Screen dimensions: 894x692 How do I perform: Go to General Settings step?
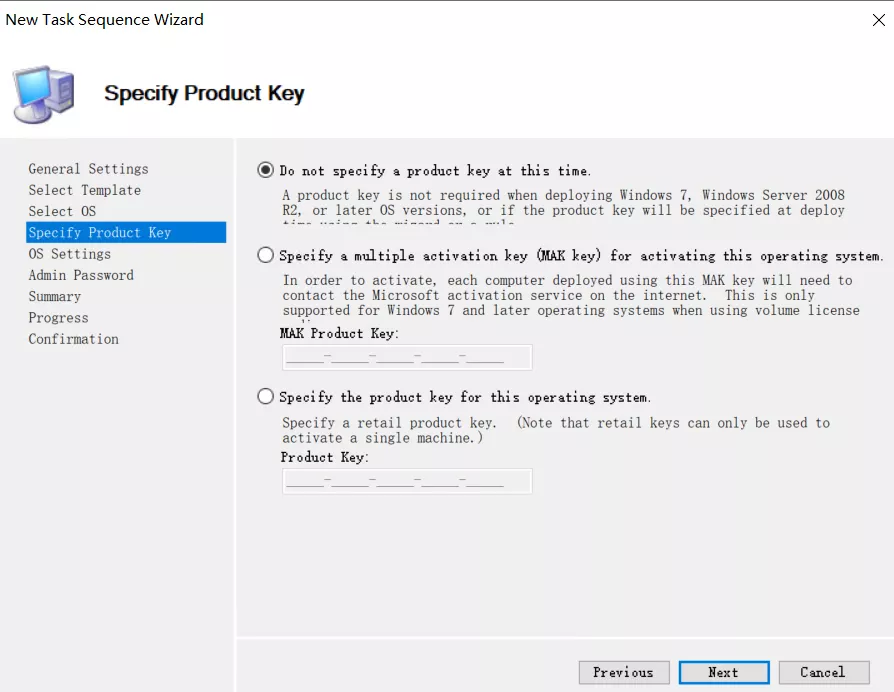click(x=88, y=169)
